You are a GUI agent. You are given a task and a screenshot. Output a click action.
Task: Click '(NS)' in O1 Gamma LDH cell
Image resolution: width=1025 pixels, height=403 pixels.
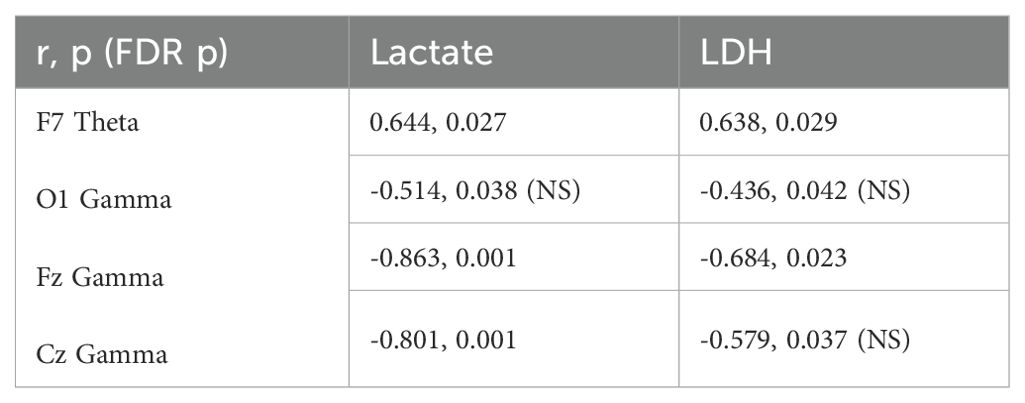point(881,189)
